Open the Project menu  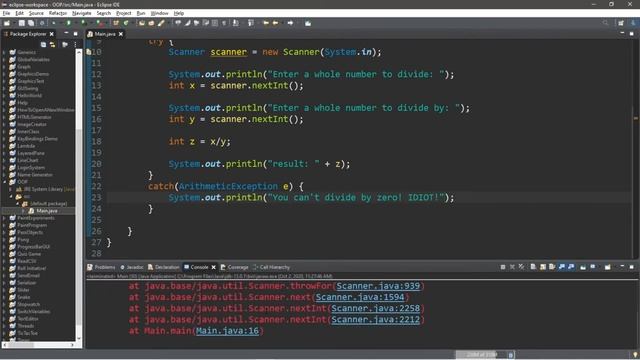(124, 13)
